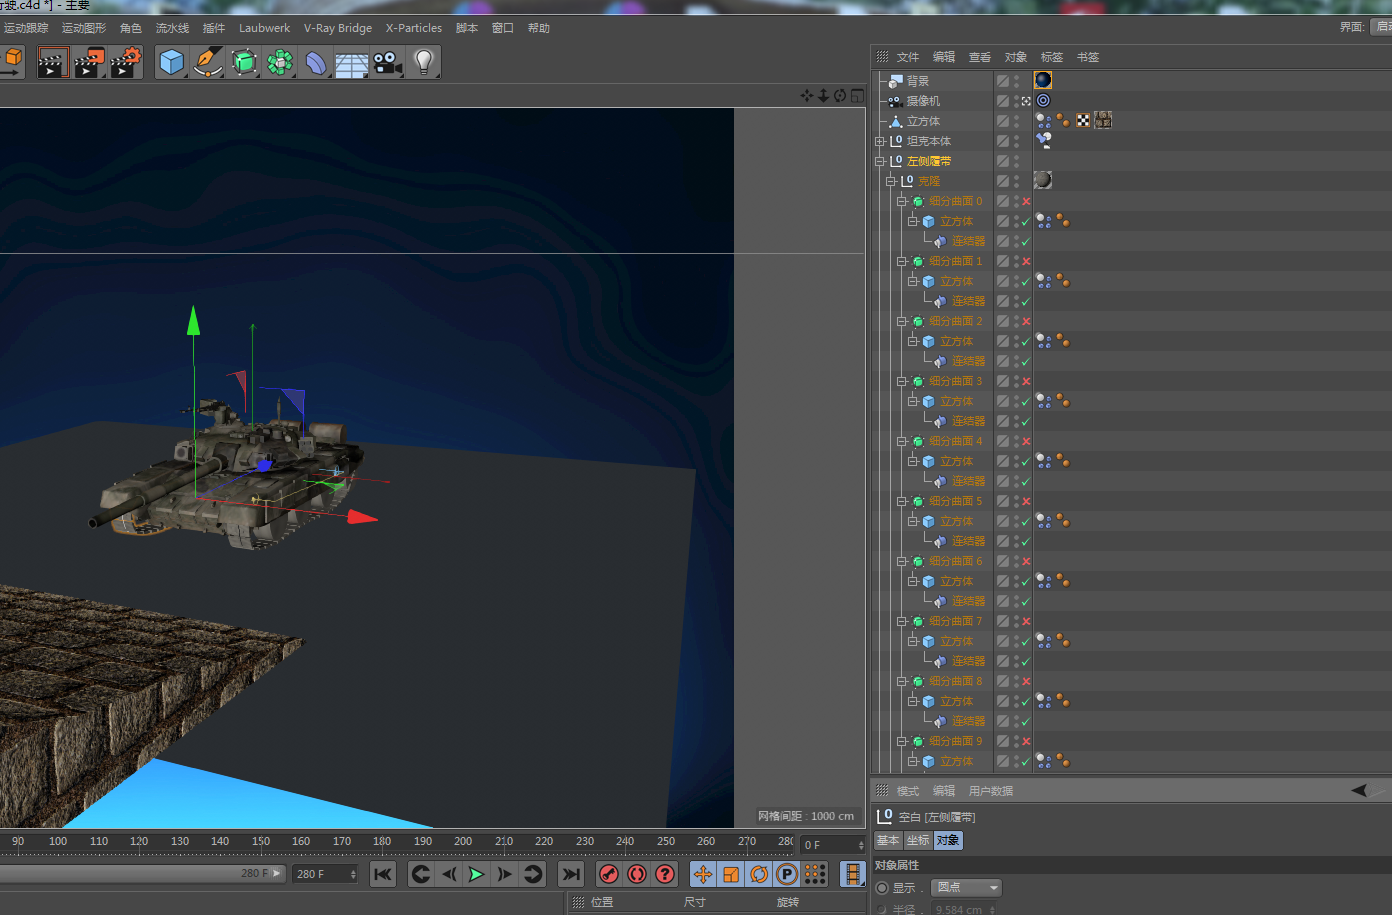This screenshot has height=915, width=1392.
Task: Click the dark blue material tag on 背景
Action: tap(1043, 80)
